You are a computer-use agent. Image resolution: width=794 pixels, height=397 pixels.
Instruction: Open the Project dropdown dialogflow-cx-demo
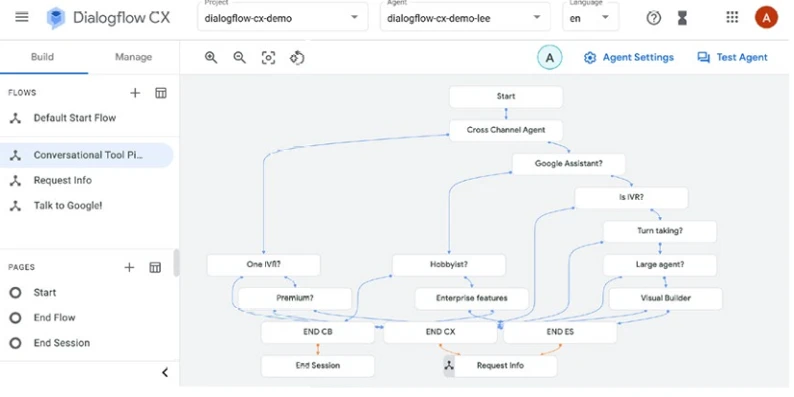(x=283, y=18)
